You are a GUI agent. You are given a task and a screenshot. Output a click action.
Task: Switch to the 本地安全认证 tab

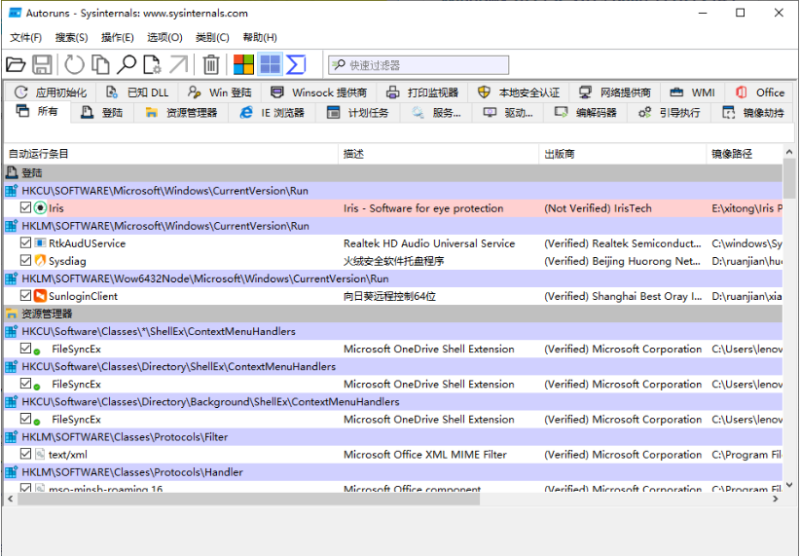tap(518, 92)
